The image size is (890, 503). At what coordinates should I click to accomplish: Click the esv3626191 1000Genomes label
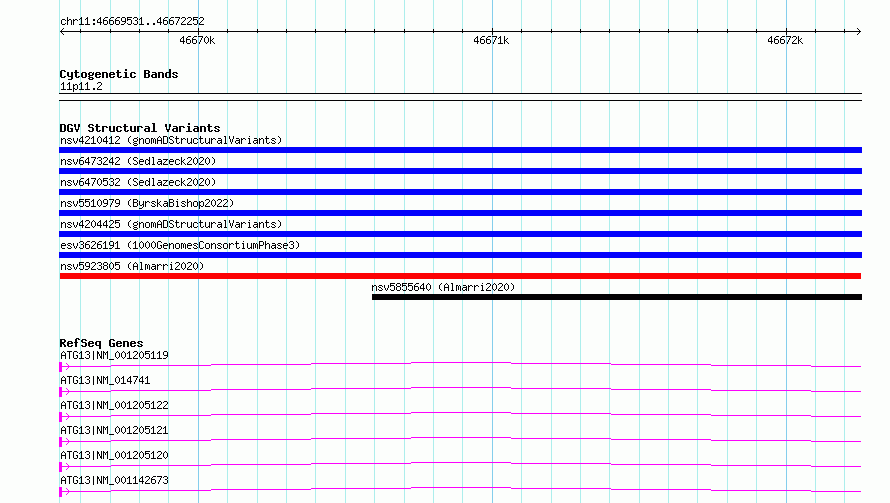(x=180, y=245)
